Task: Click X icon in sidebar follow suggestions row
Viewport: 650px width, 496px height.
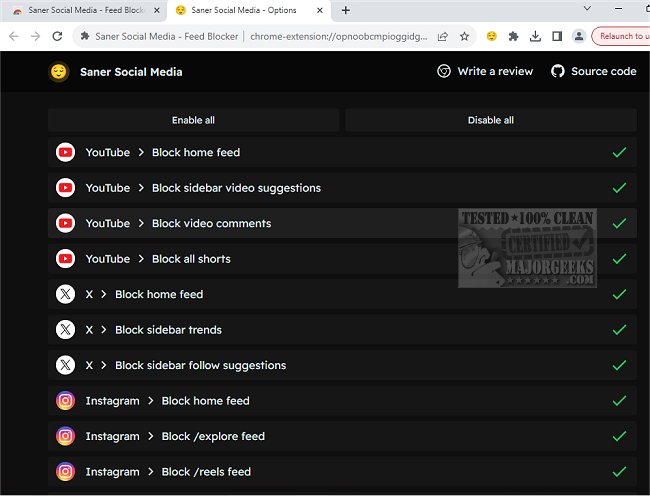Action: (x=65, y=365)
